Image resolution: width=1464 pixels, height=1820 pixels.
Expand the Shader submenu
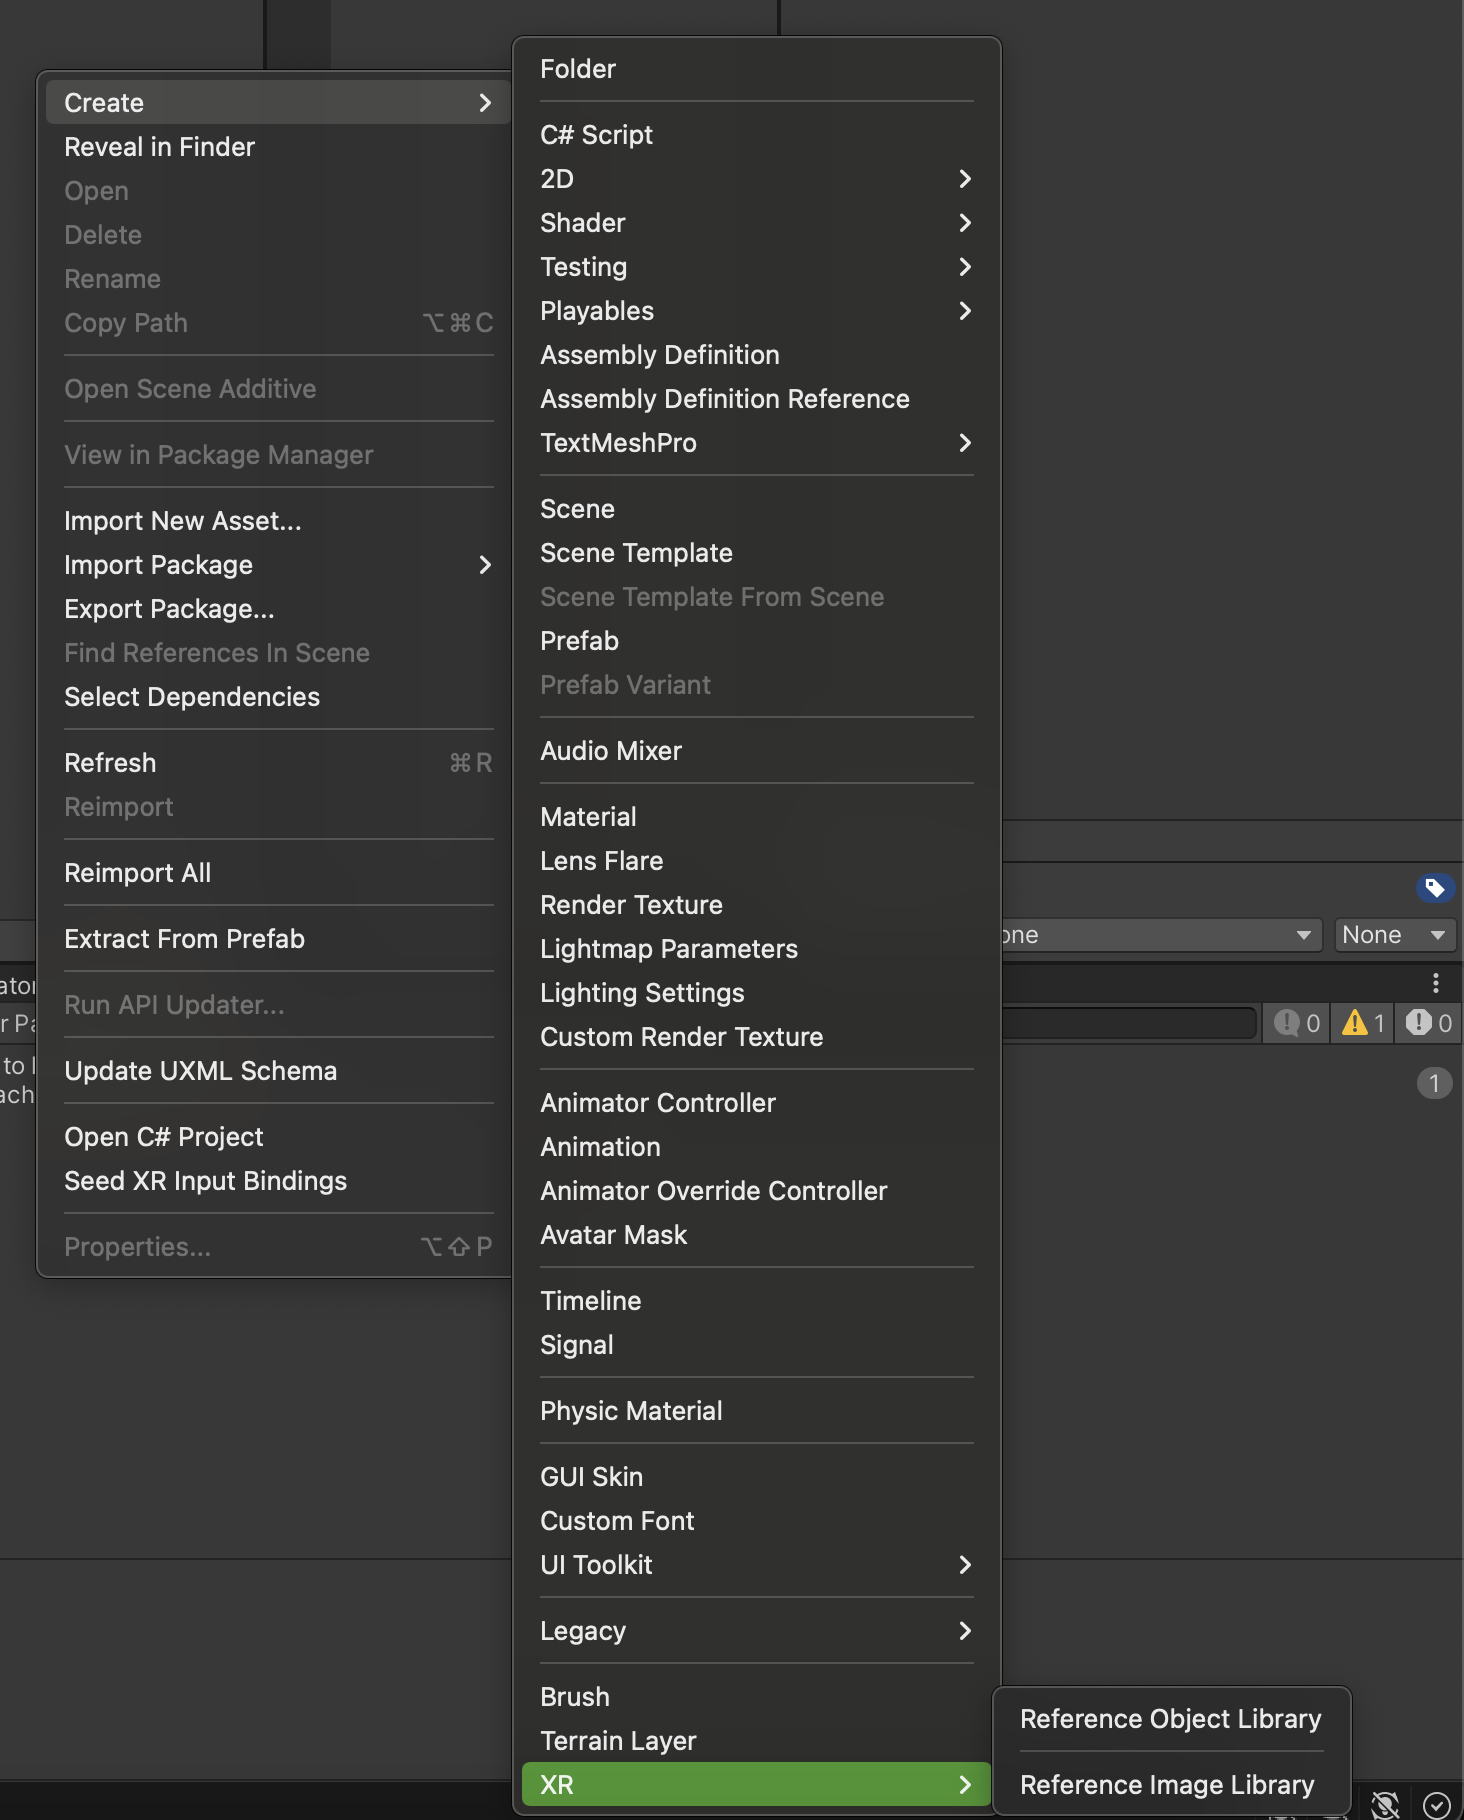coord(756,223)
